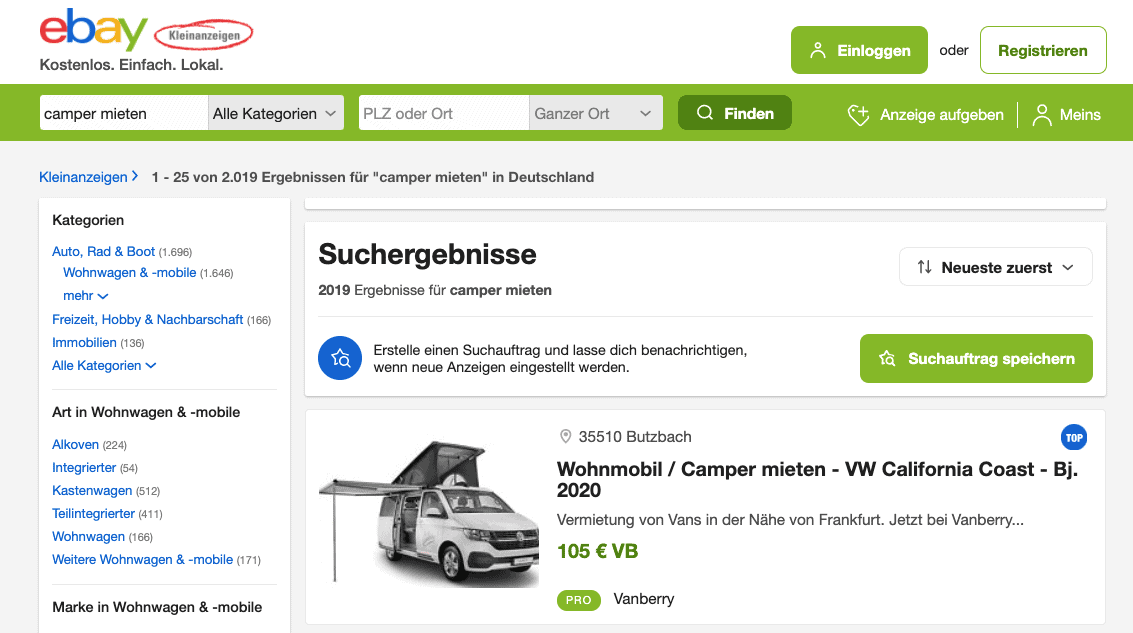Screen dimensions: 1133x633
Task: Filter by Weitere Wohnwagen & -mobile
Action: [x=142, y=560]
